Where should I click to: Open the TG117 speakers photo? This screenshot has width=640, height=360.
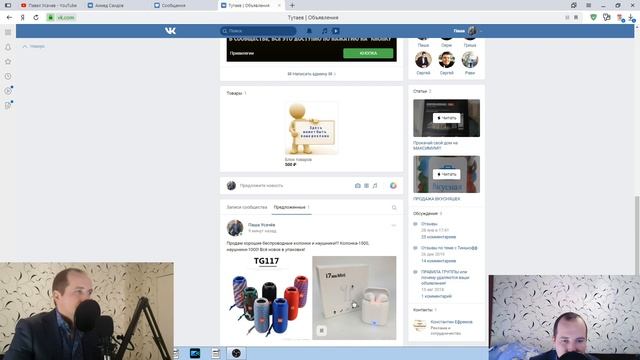click(269, 298)
